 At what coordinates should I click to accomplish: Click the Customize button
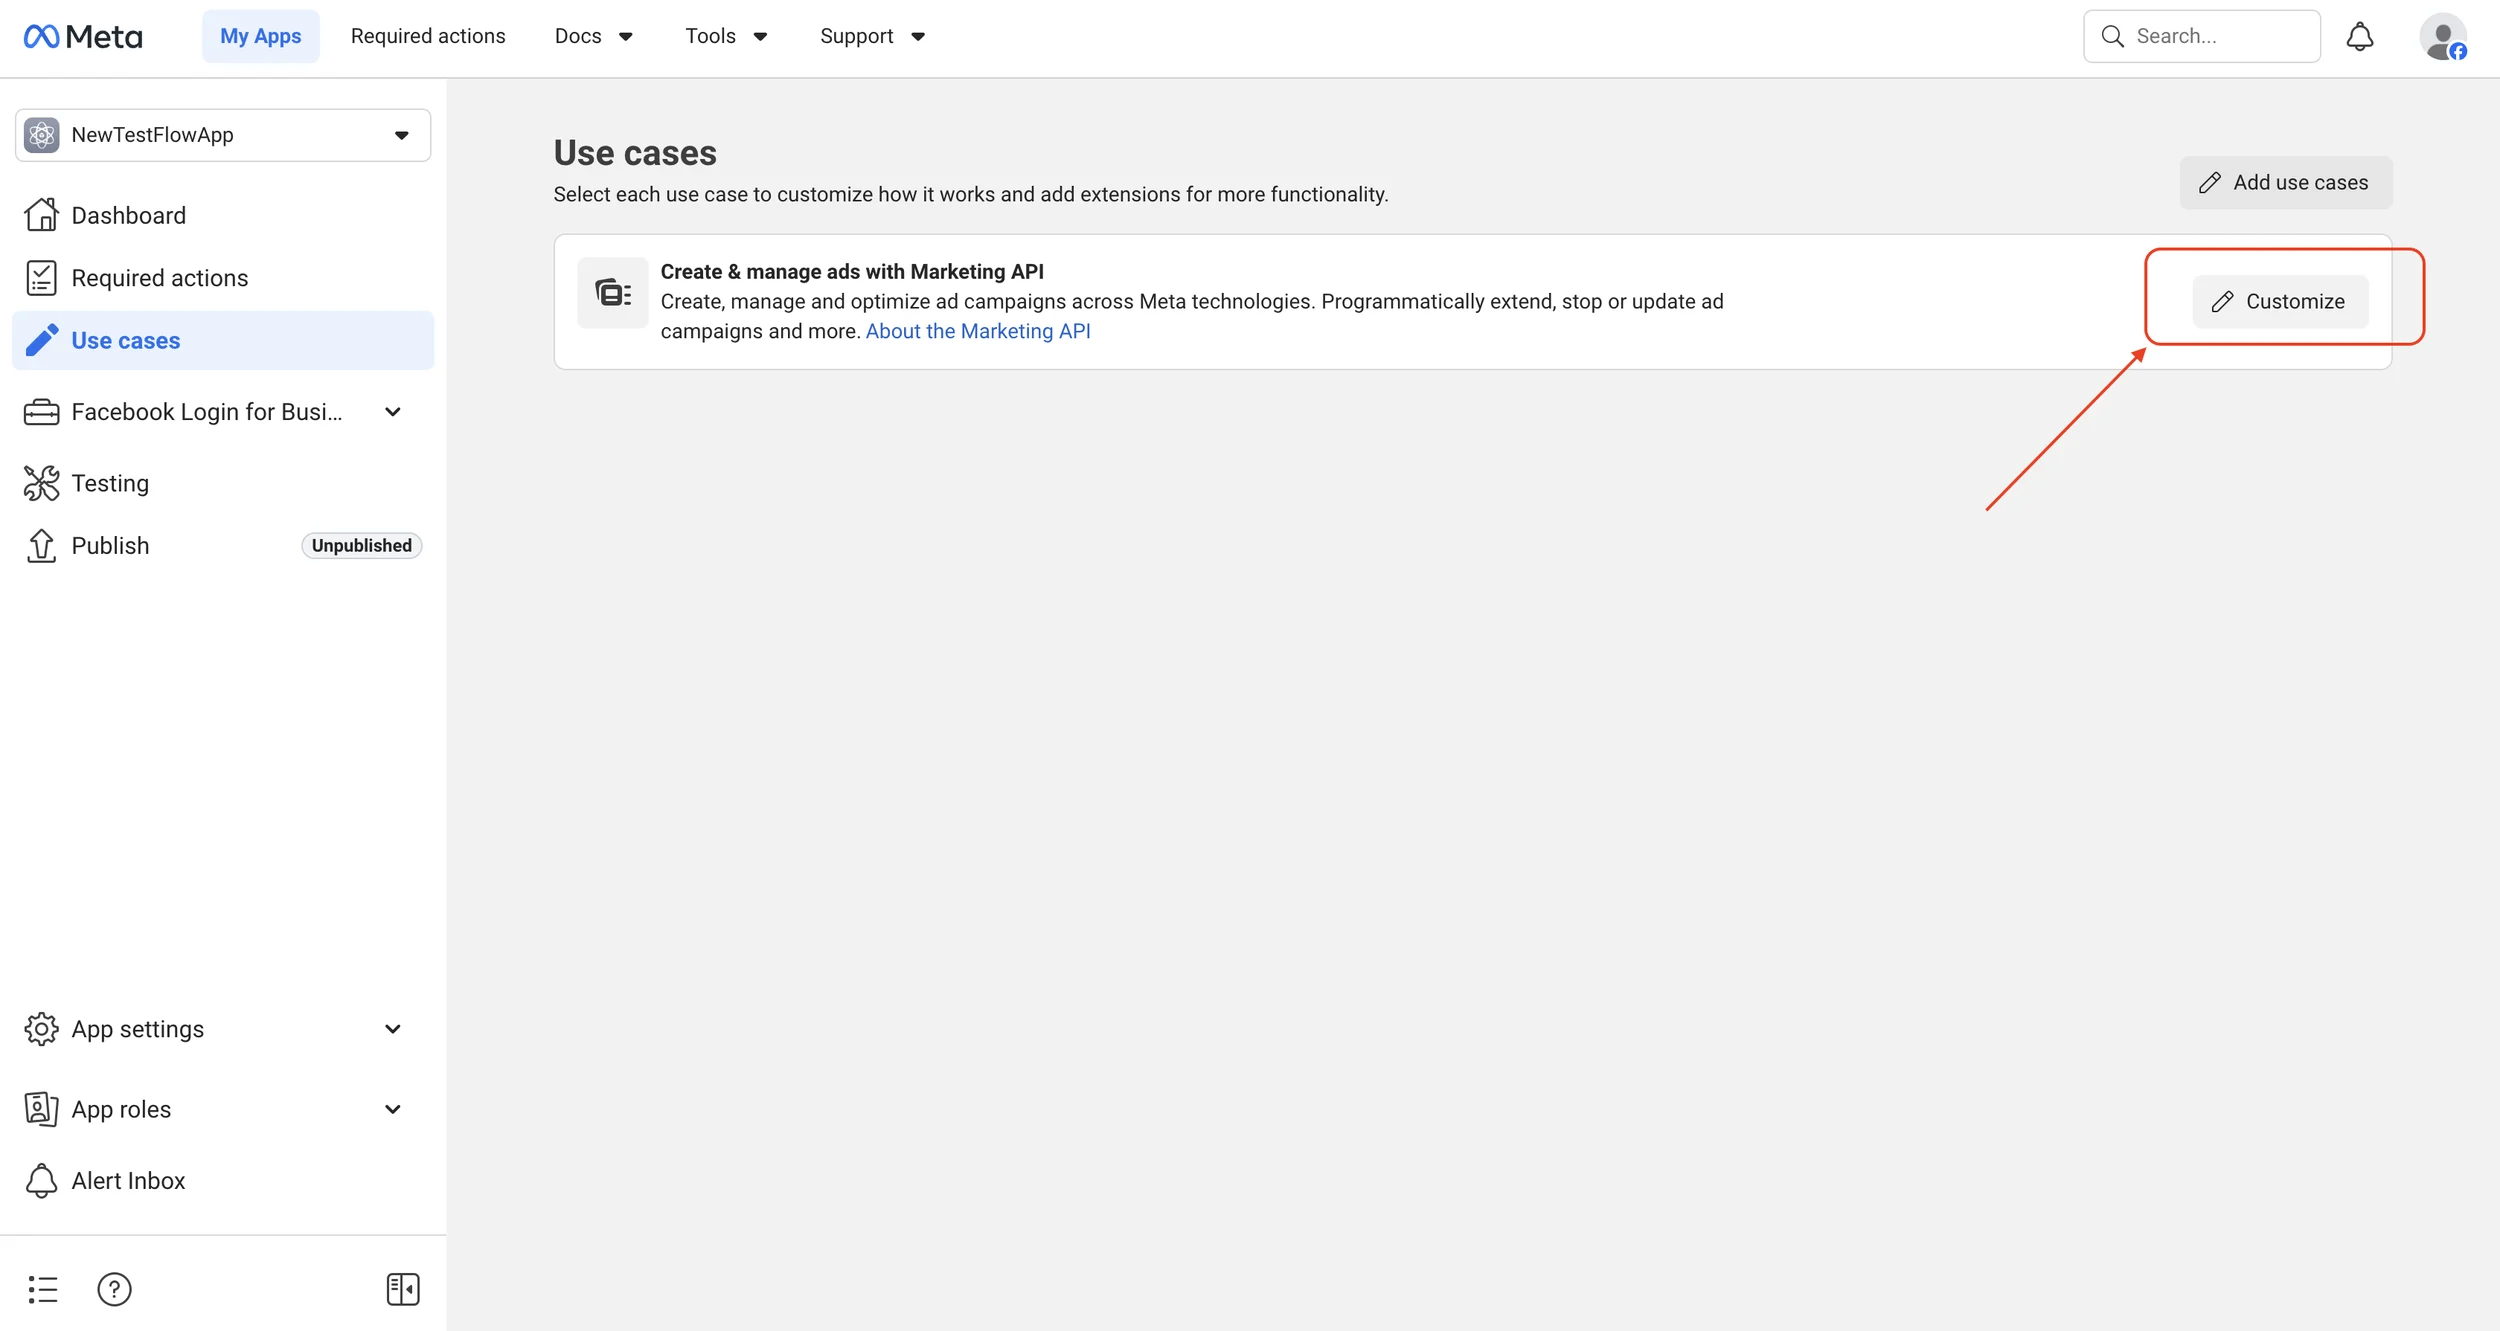[2280, 302]
